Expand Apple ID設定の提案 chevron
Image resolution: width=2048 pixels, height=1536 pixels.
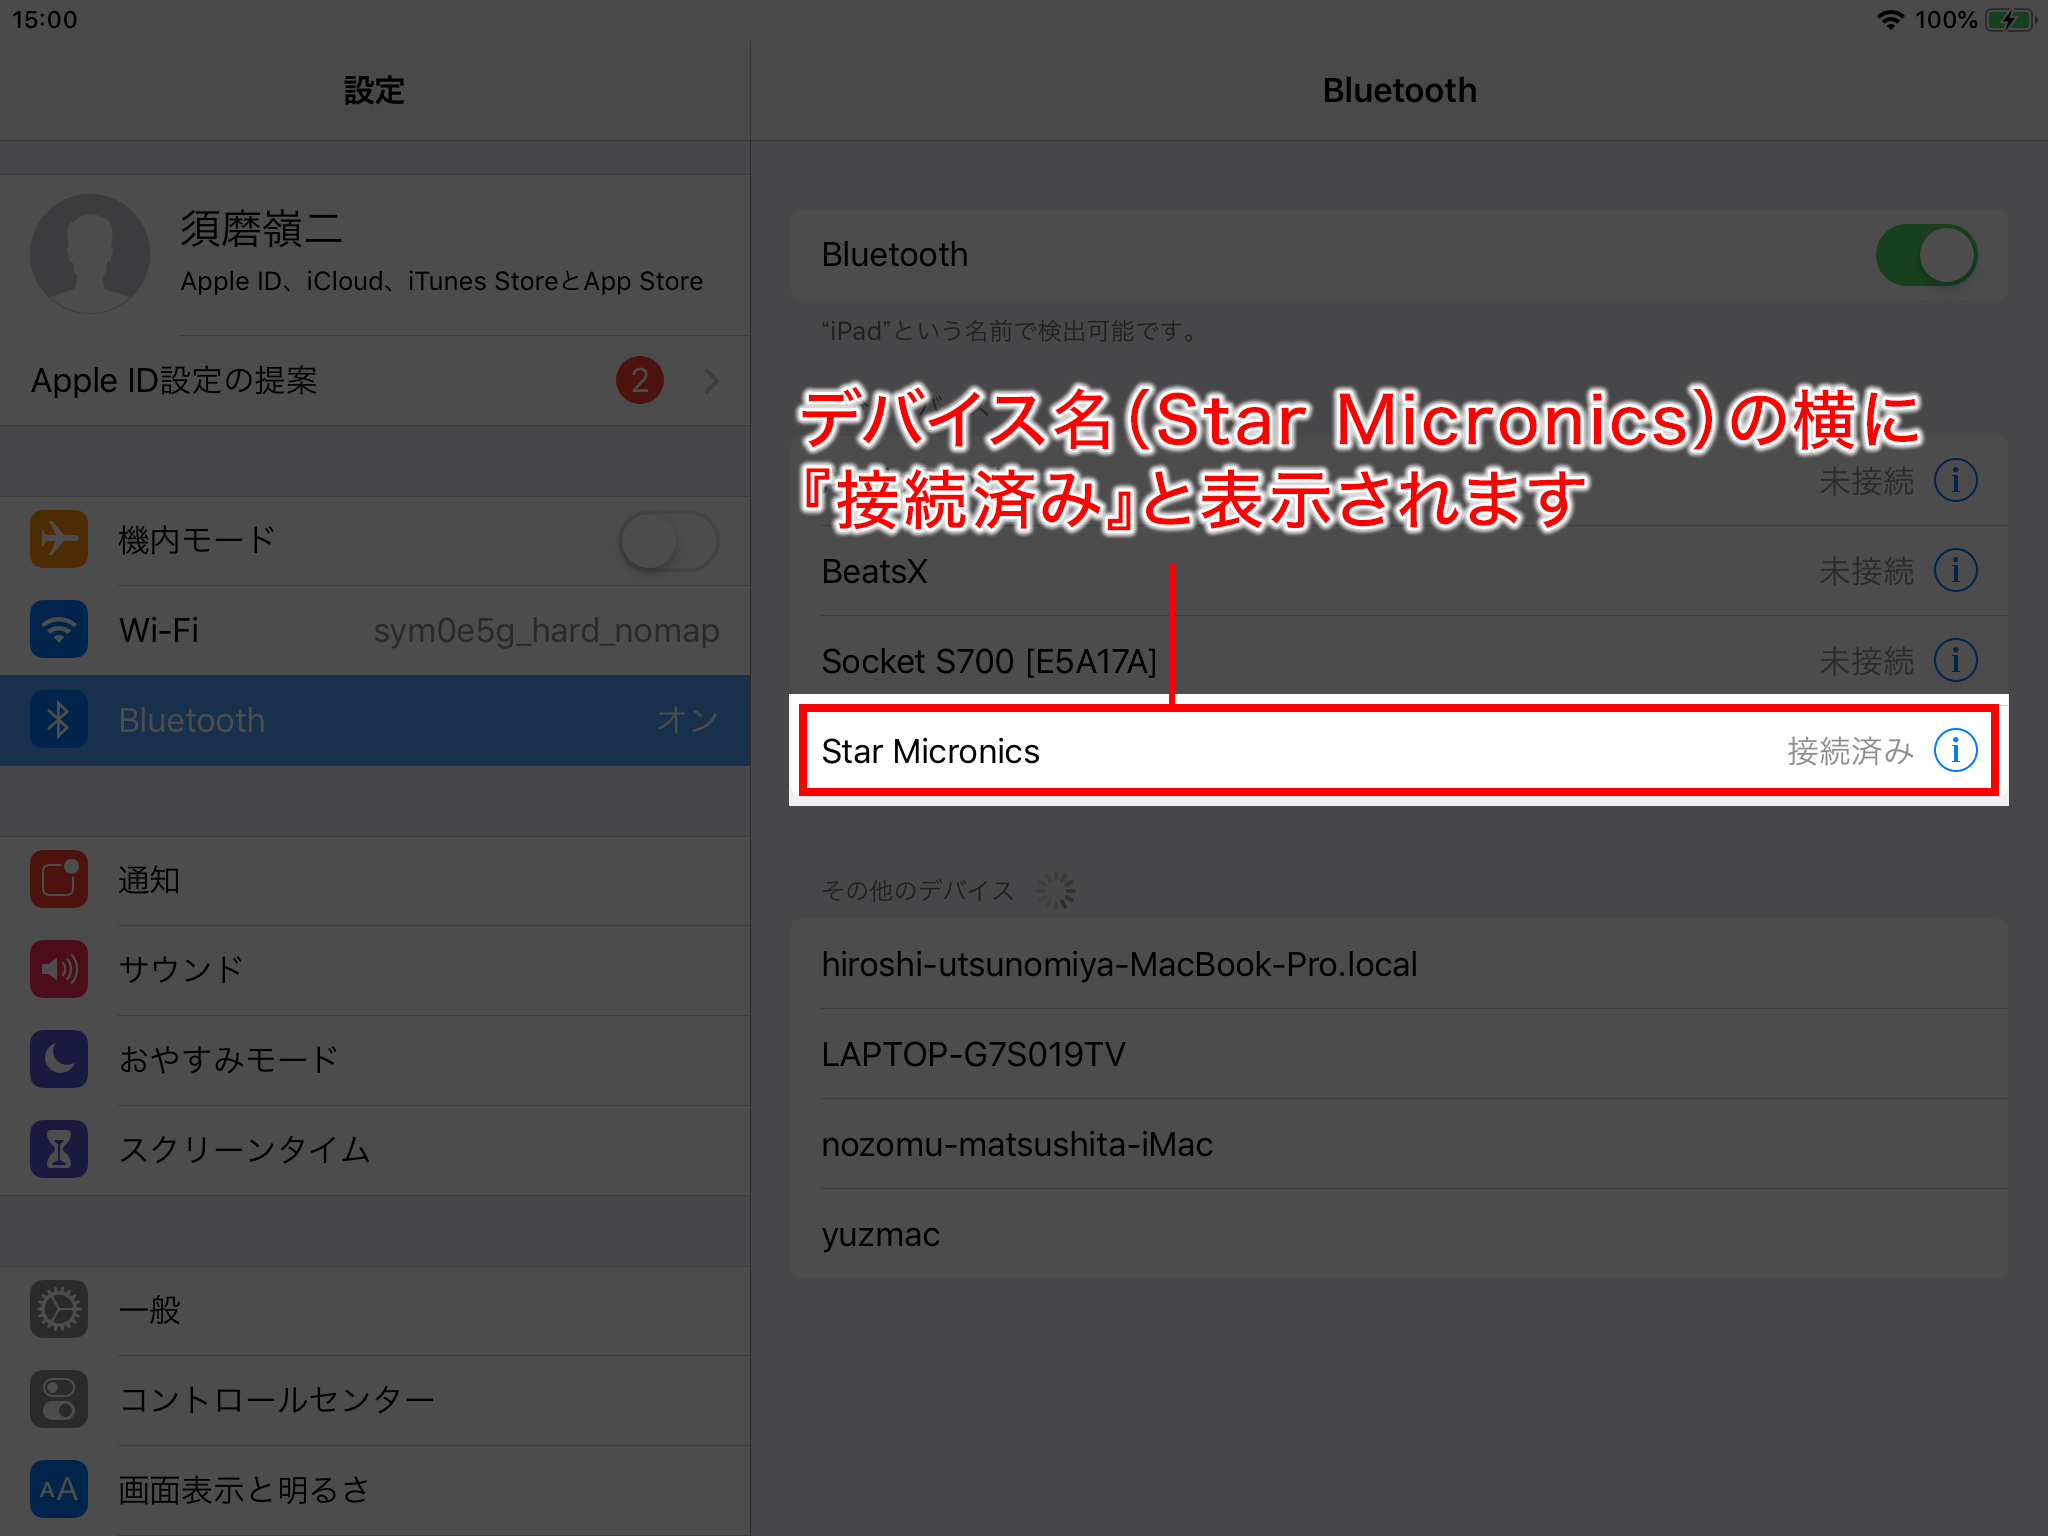point(711,381)
